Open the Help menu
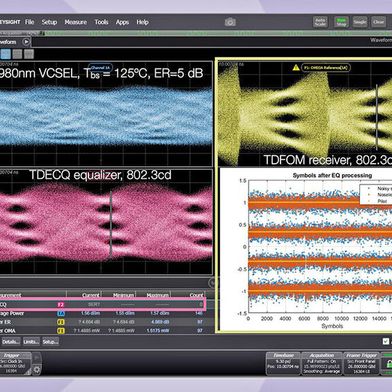 coord(142,22)
